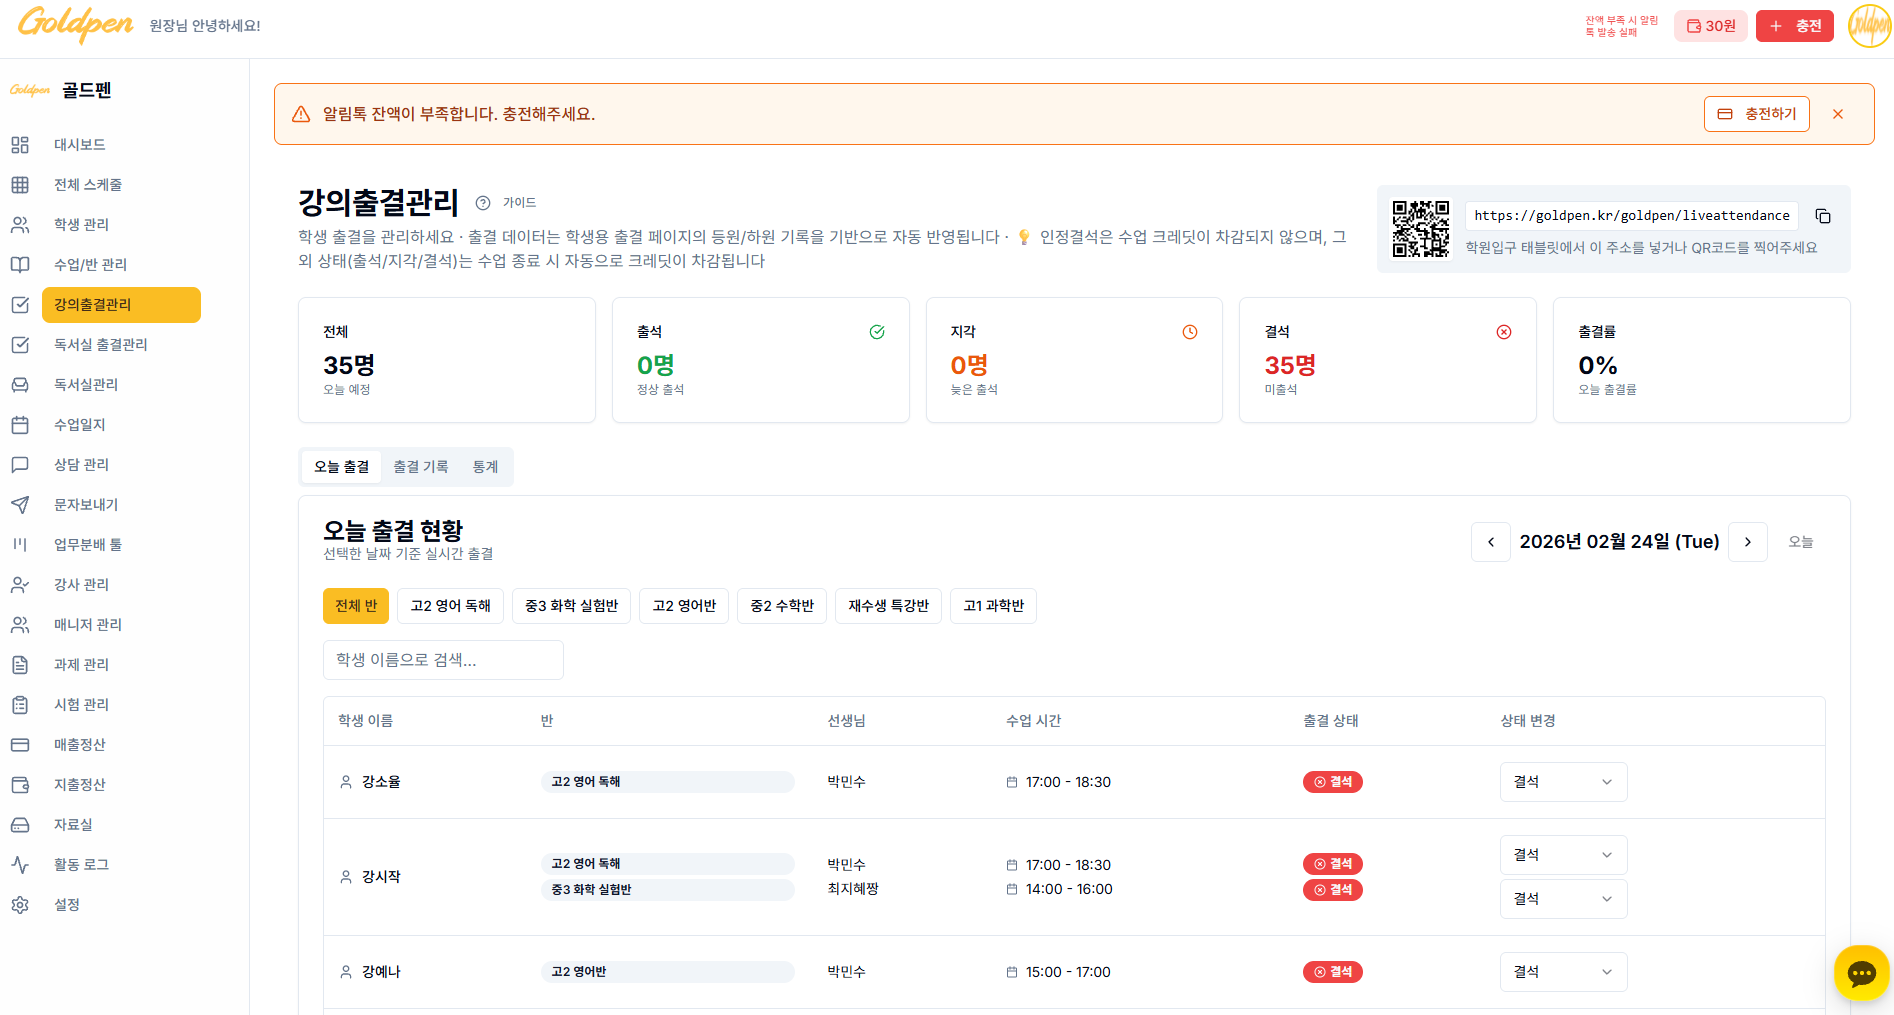Dismiss the low balance alert banner
The height and width of the screenshot is (1015, 1894).
[1837, 114]
